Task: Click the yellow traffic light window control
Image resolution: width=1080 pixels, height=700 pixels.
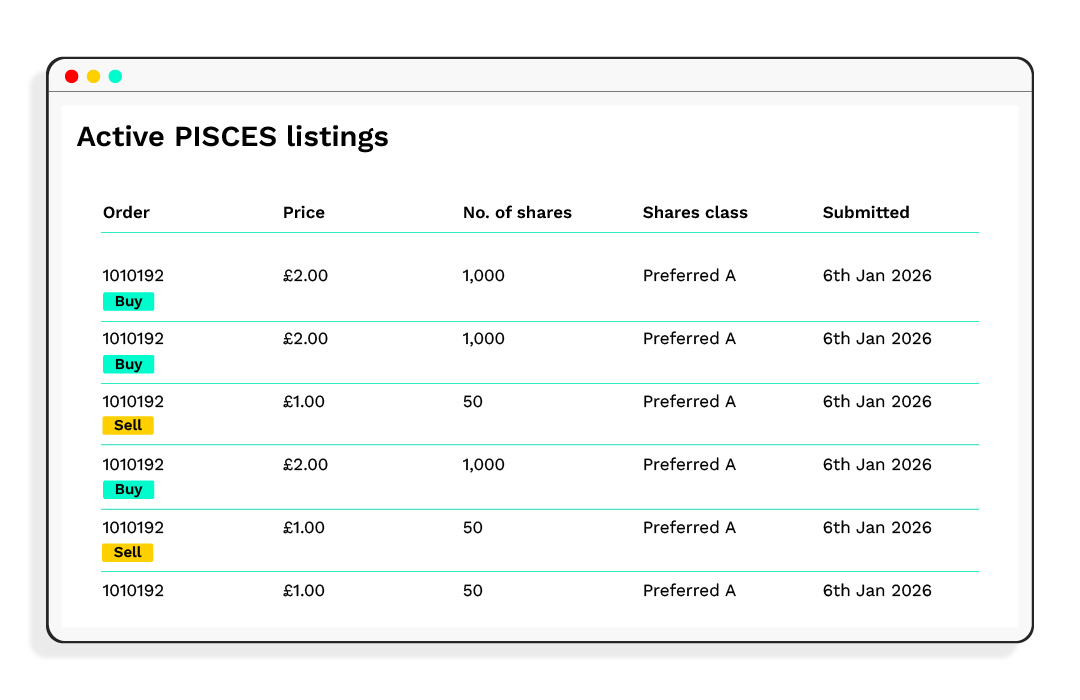Action: pos(93,75)
